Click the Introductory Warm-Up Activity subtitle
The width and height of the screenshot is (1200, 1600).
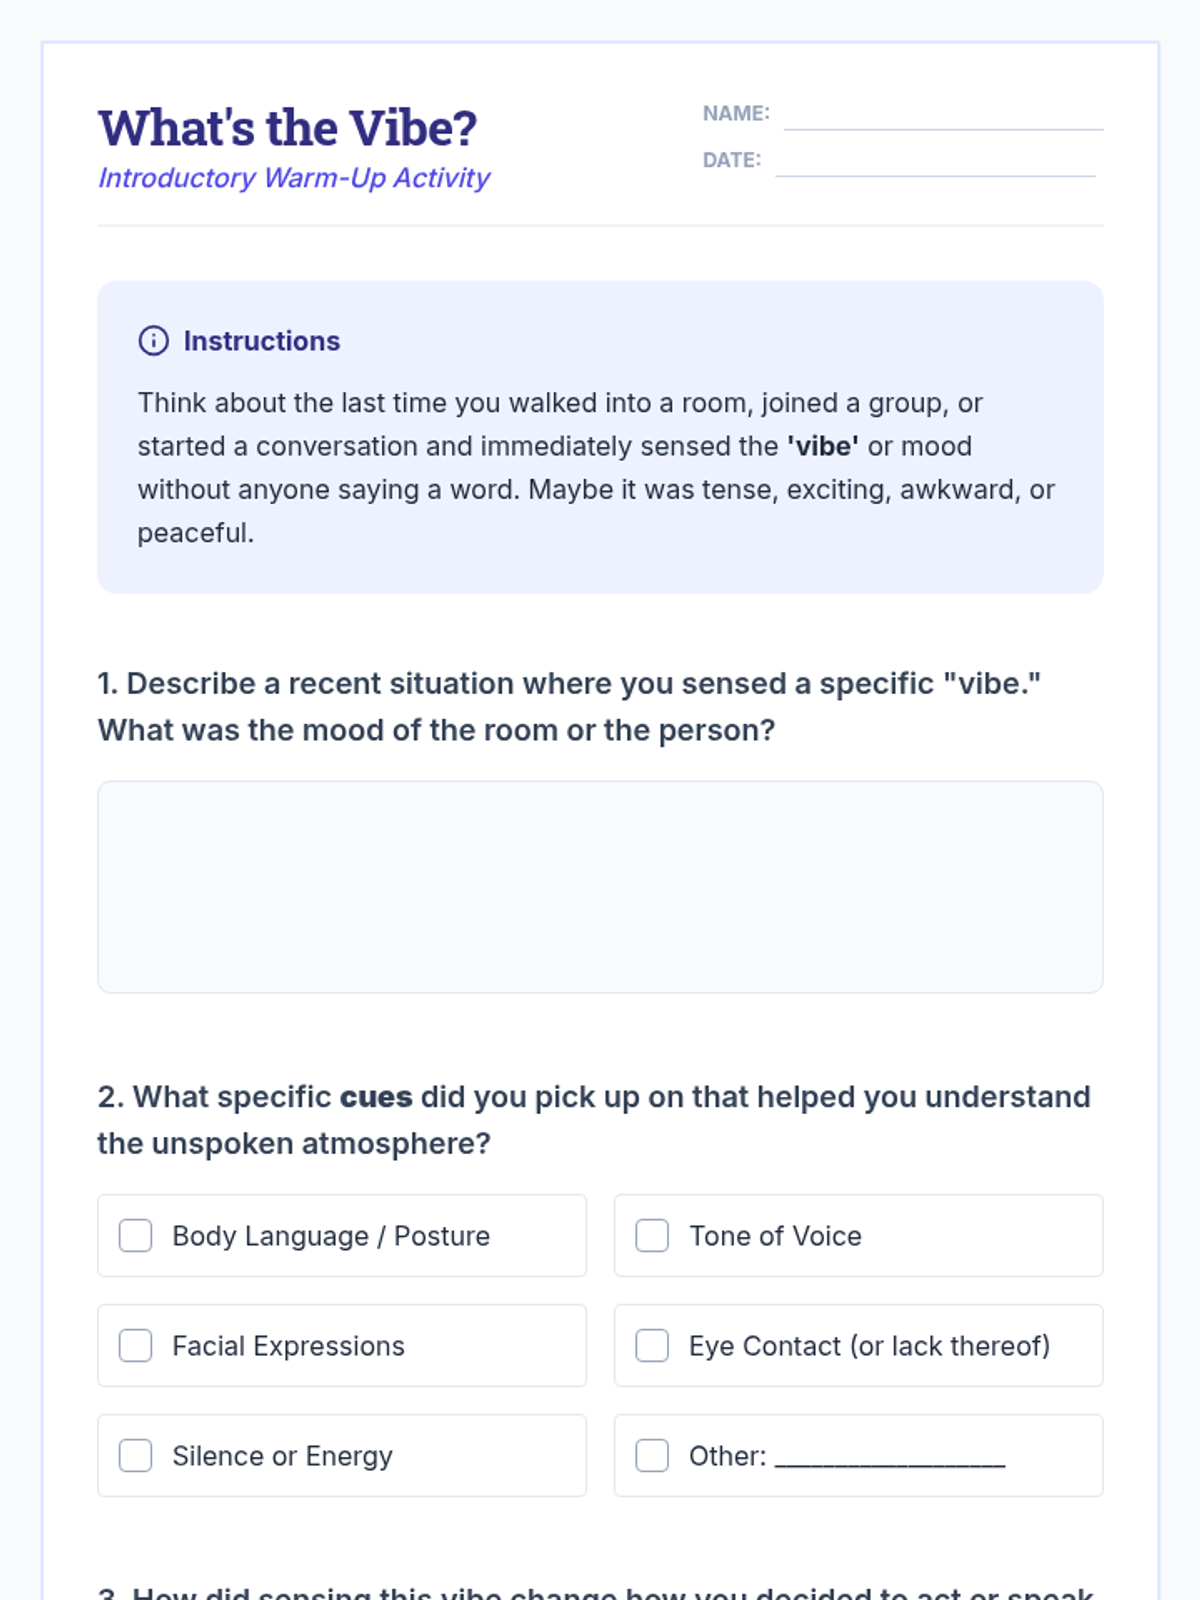[294, 178]
